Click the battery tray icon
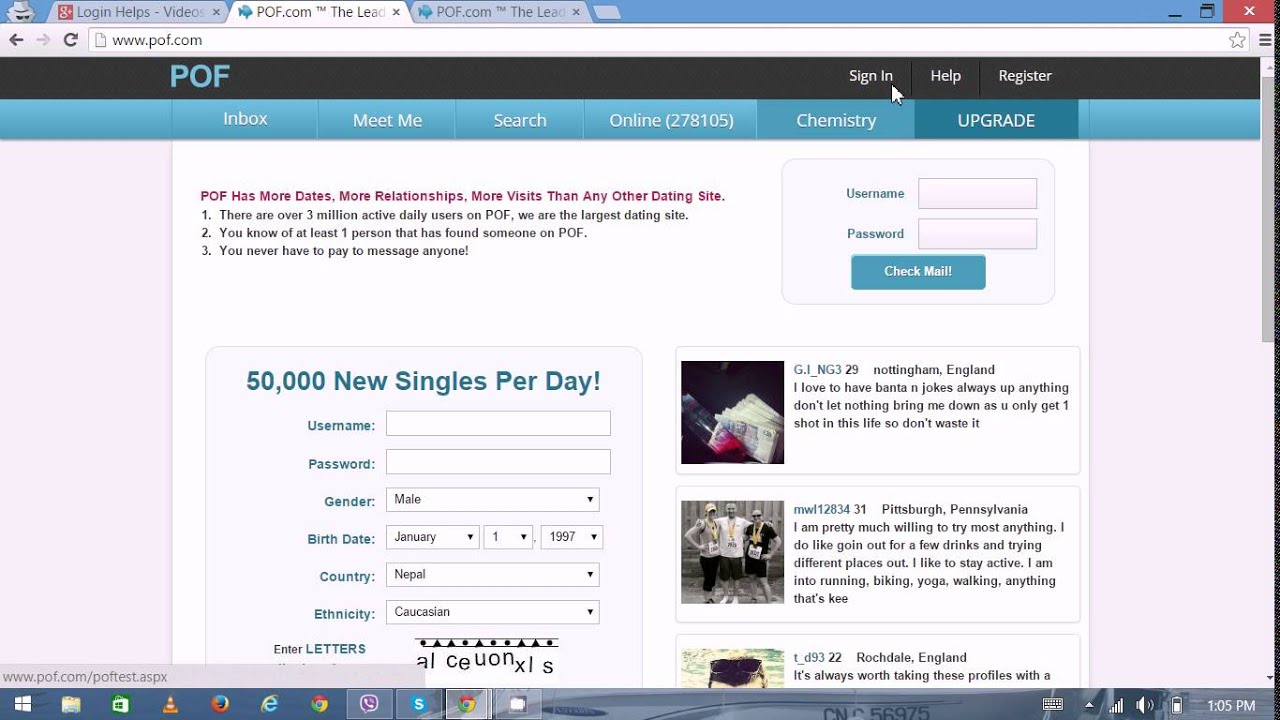1280x720 pixels. tap(1178, 705)
